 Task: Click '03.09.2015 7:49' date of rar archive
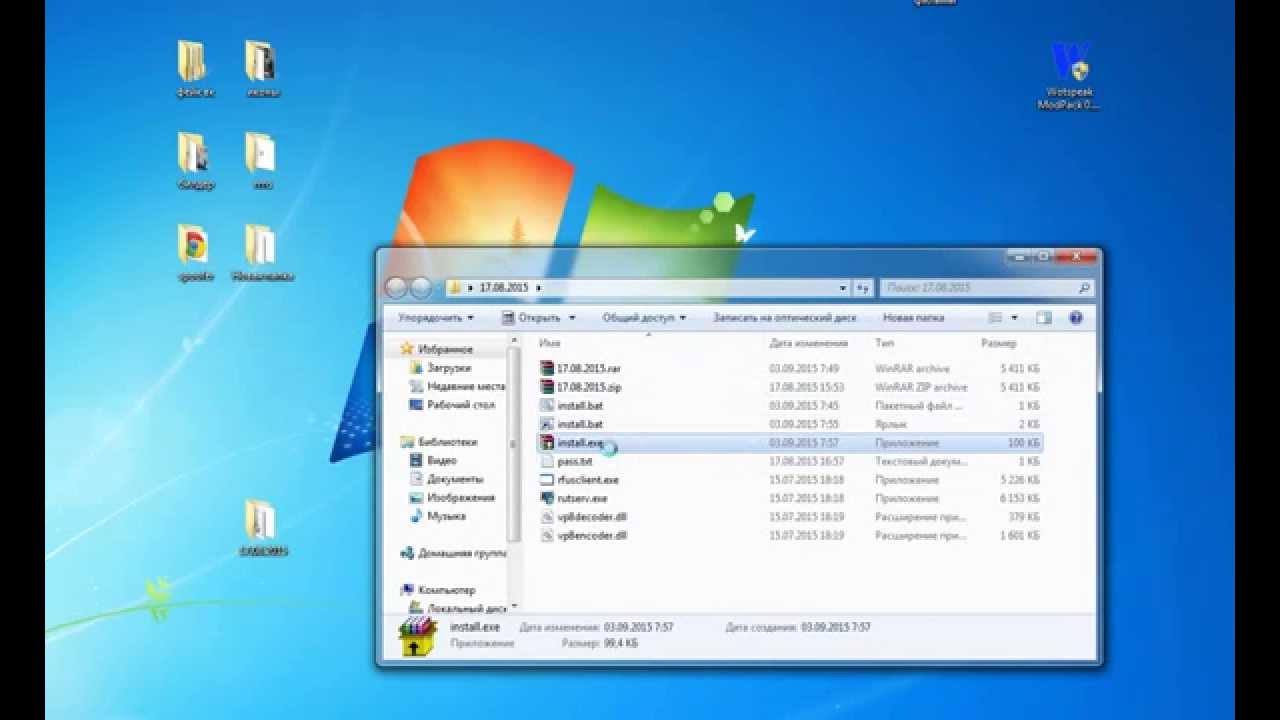coord(804,368)
